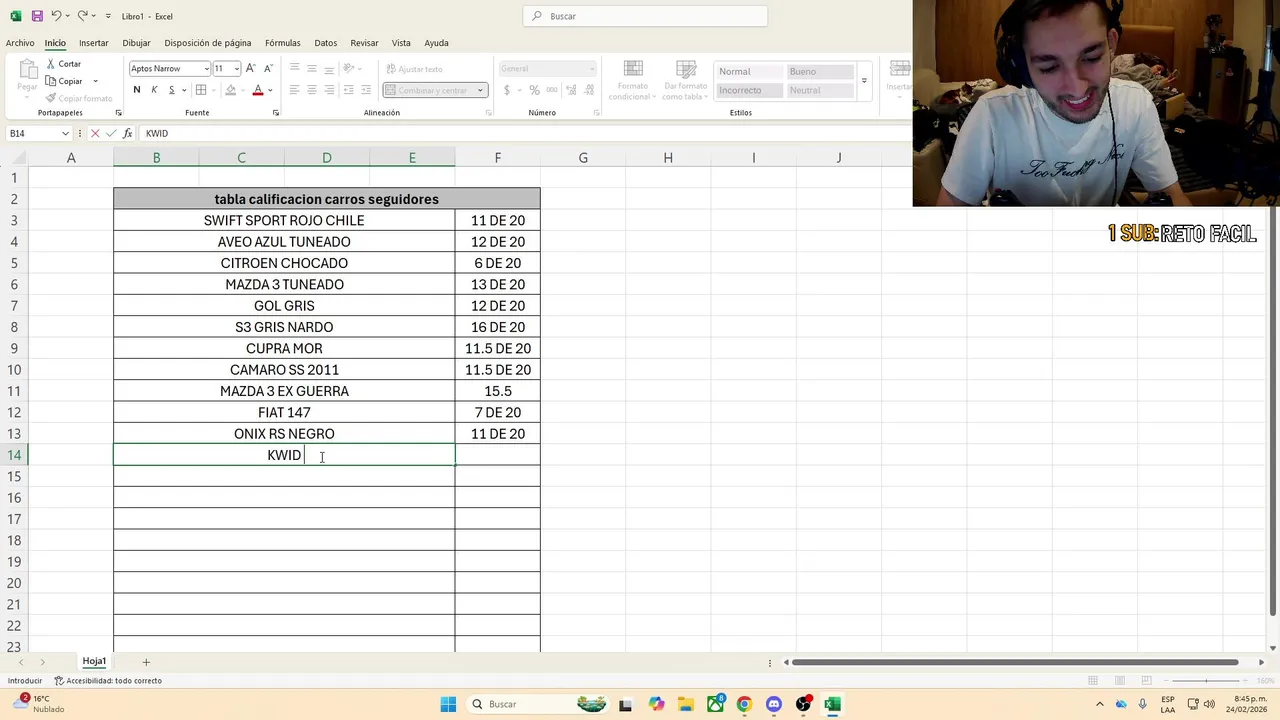
Task: Open the Archivo menu
Action: click(x=20, y=43)
